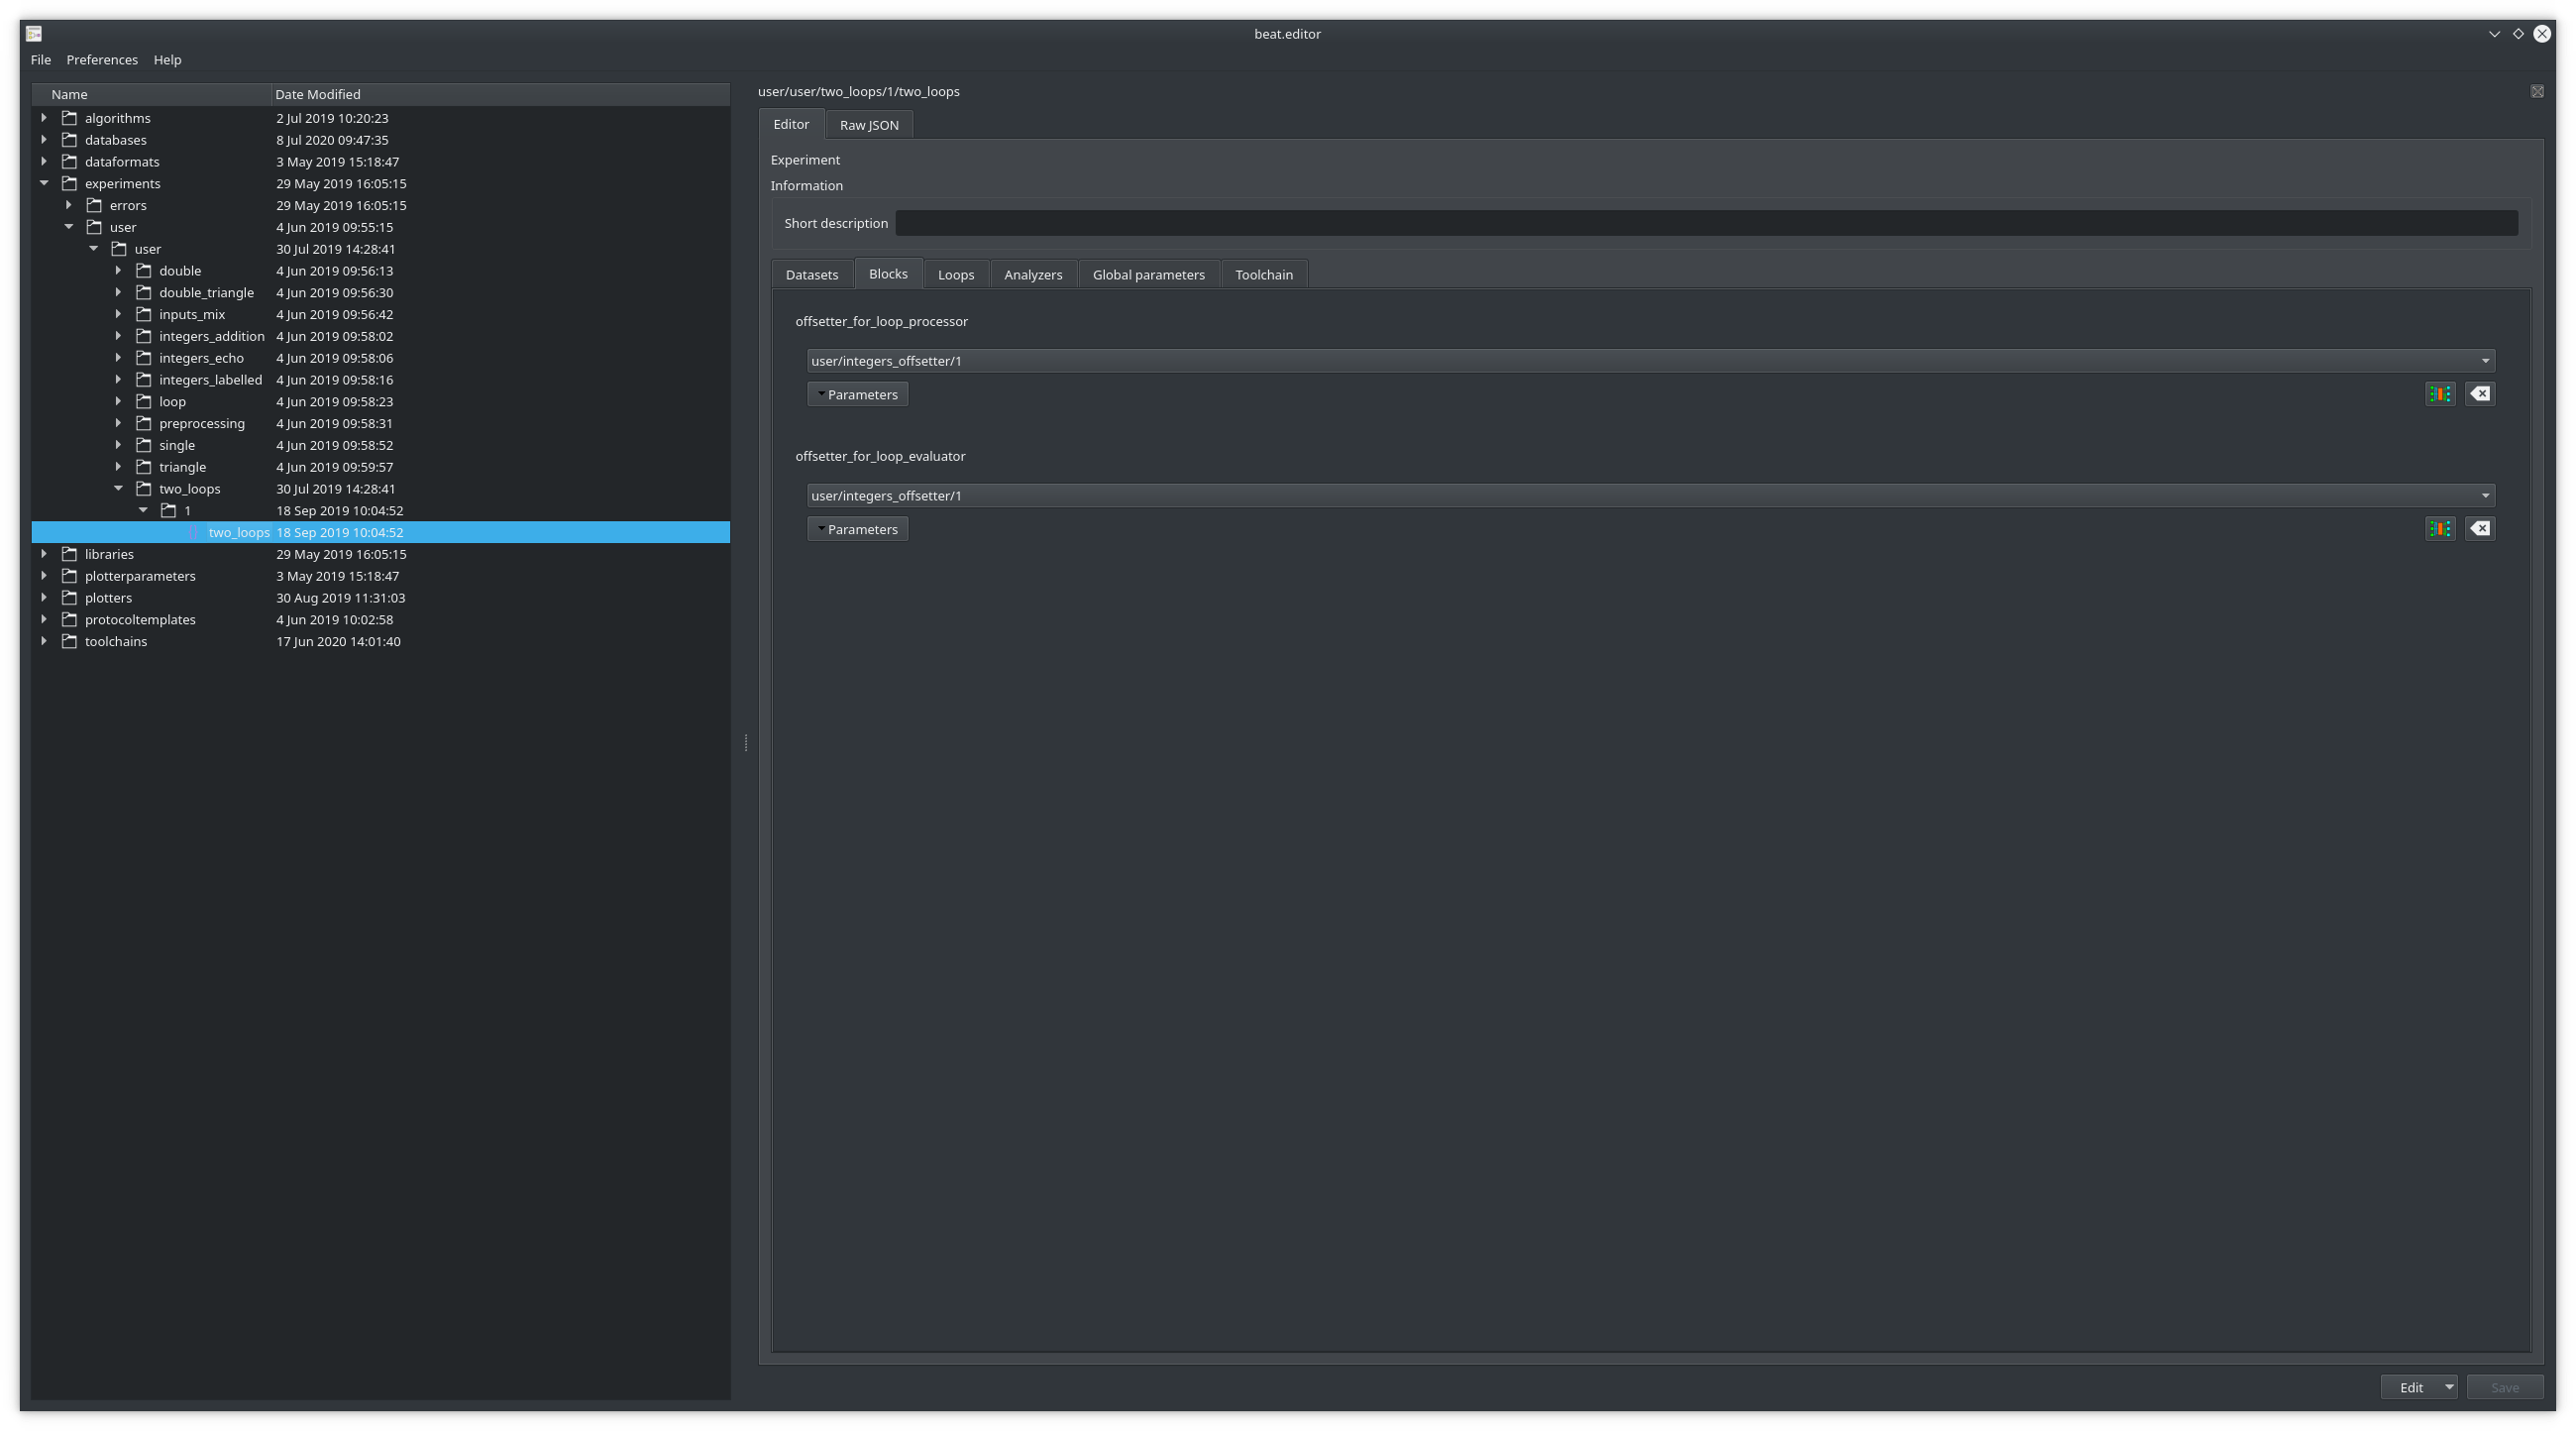Click the libraries folder icon
The height and width of the screenshot is (1431, 2576).
tap(70, 553)
